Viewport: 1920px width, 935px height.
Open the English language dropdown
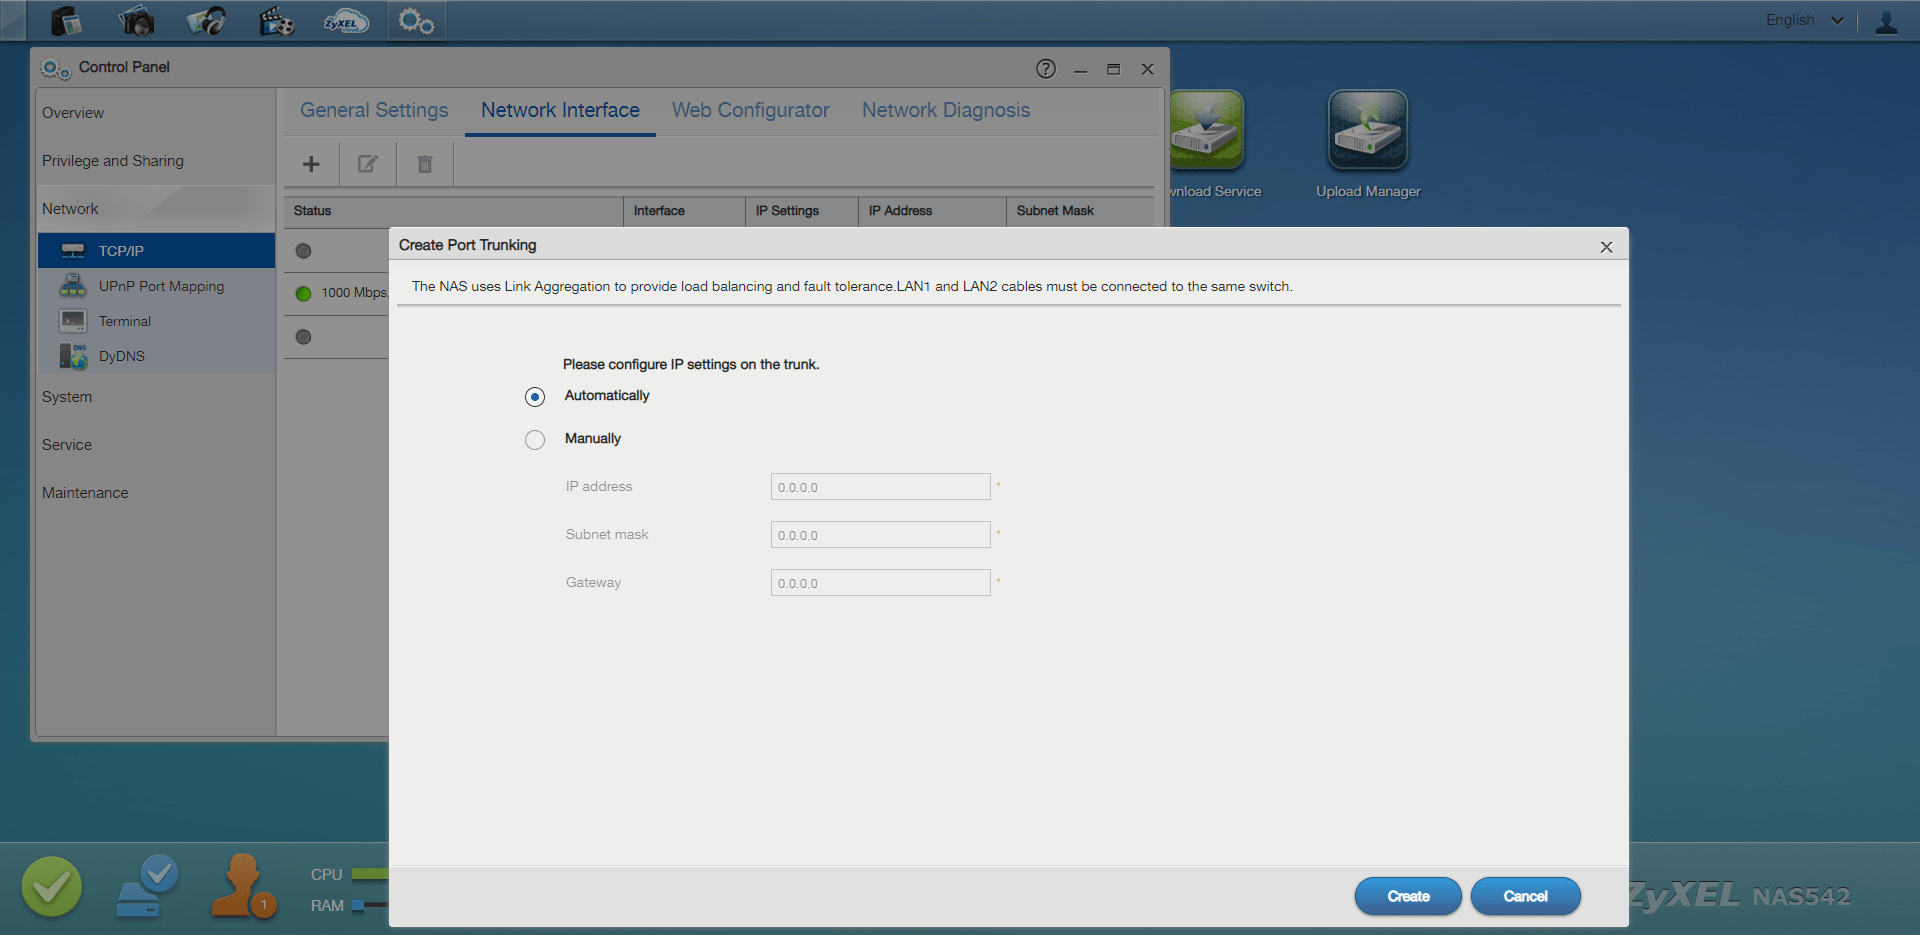pyautogui.click(x=1803, y=20)
